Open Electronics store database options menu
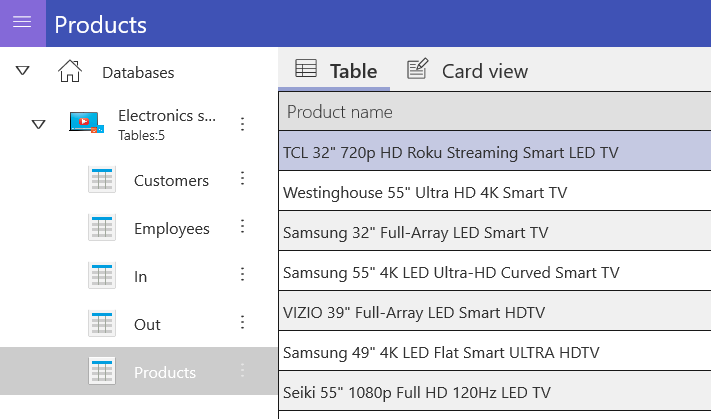Screen dimensions: 711x419 243,124
